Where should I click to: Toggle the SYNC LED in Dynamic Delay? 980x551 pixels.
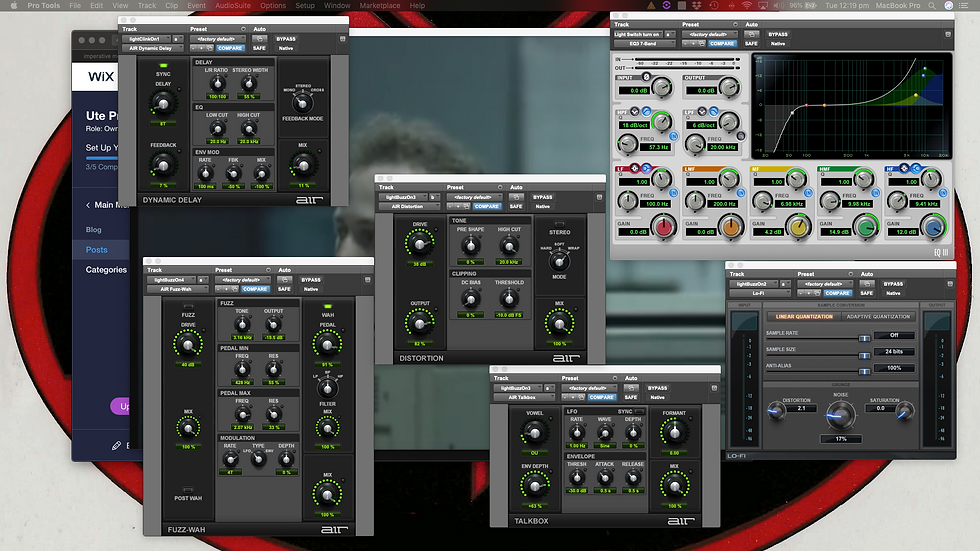163,66
